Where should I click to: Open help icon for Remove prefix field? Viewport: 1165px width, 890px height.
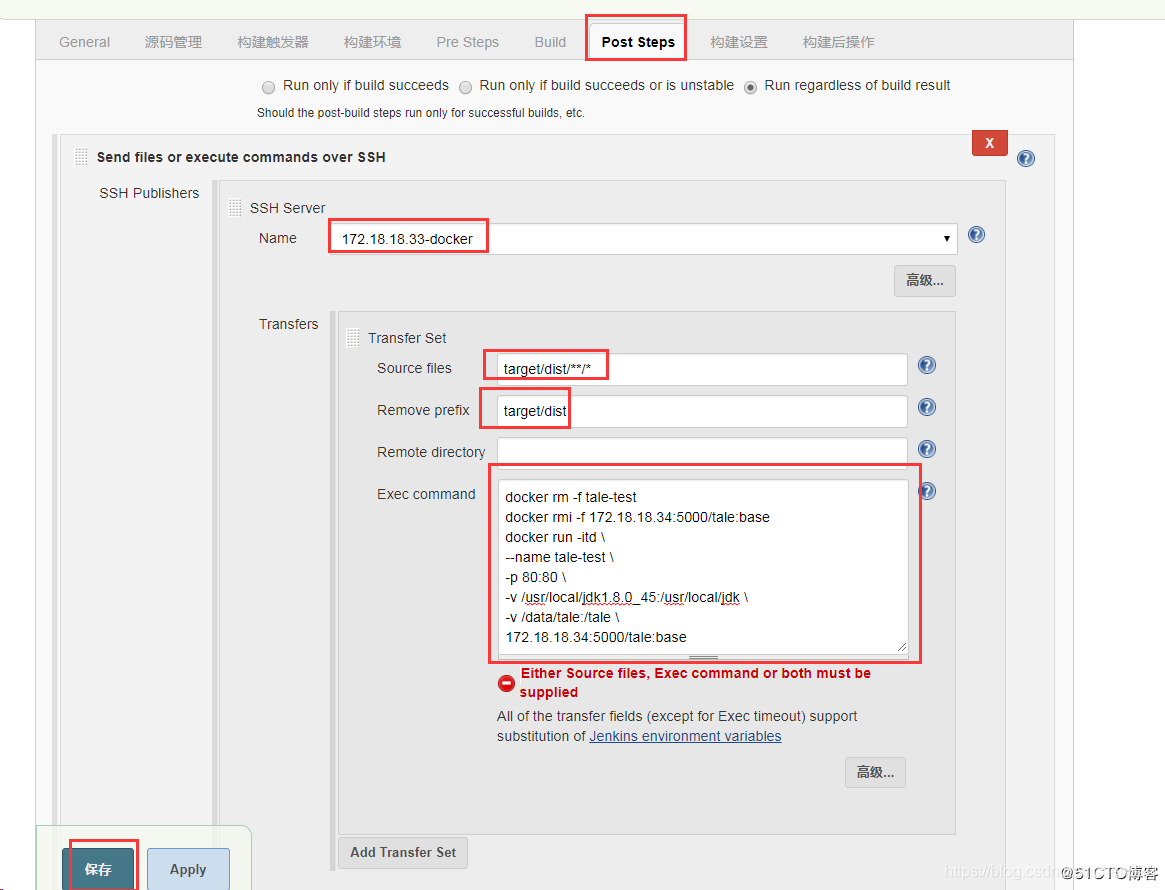[x=927, y=407]
